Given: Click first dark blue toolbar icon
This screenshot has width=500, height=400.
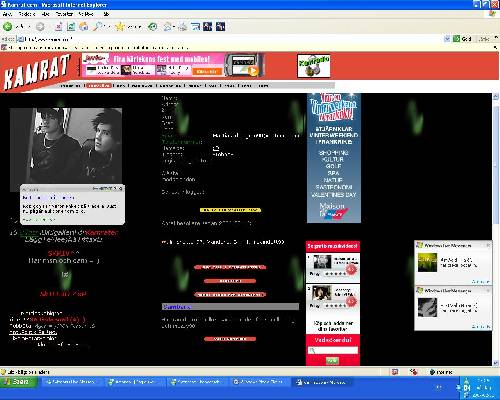Looking at the screenshot, I should coord(208,27).
